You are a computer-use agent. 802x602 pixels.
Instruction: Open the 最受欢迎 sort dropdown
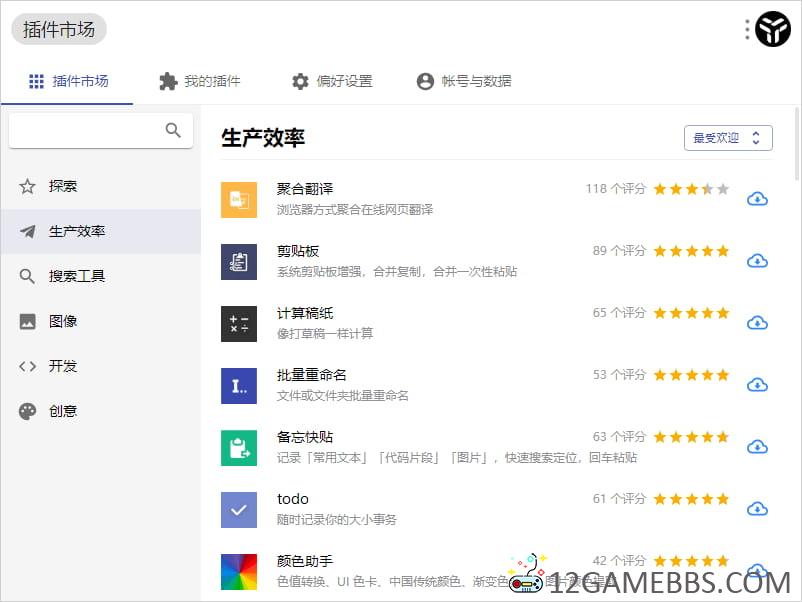[727, 138]
